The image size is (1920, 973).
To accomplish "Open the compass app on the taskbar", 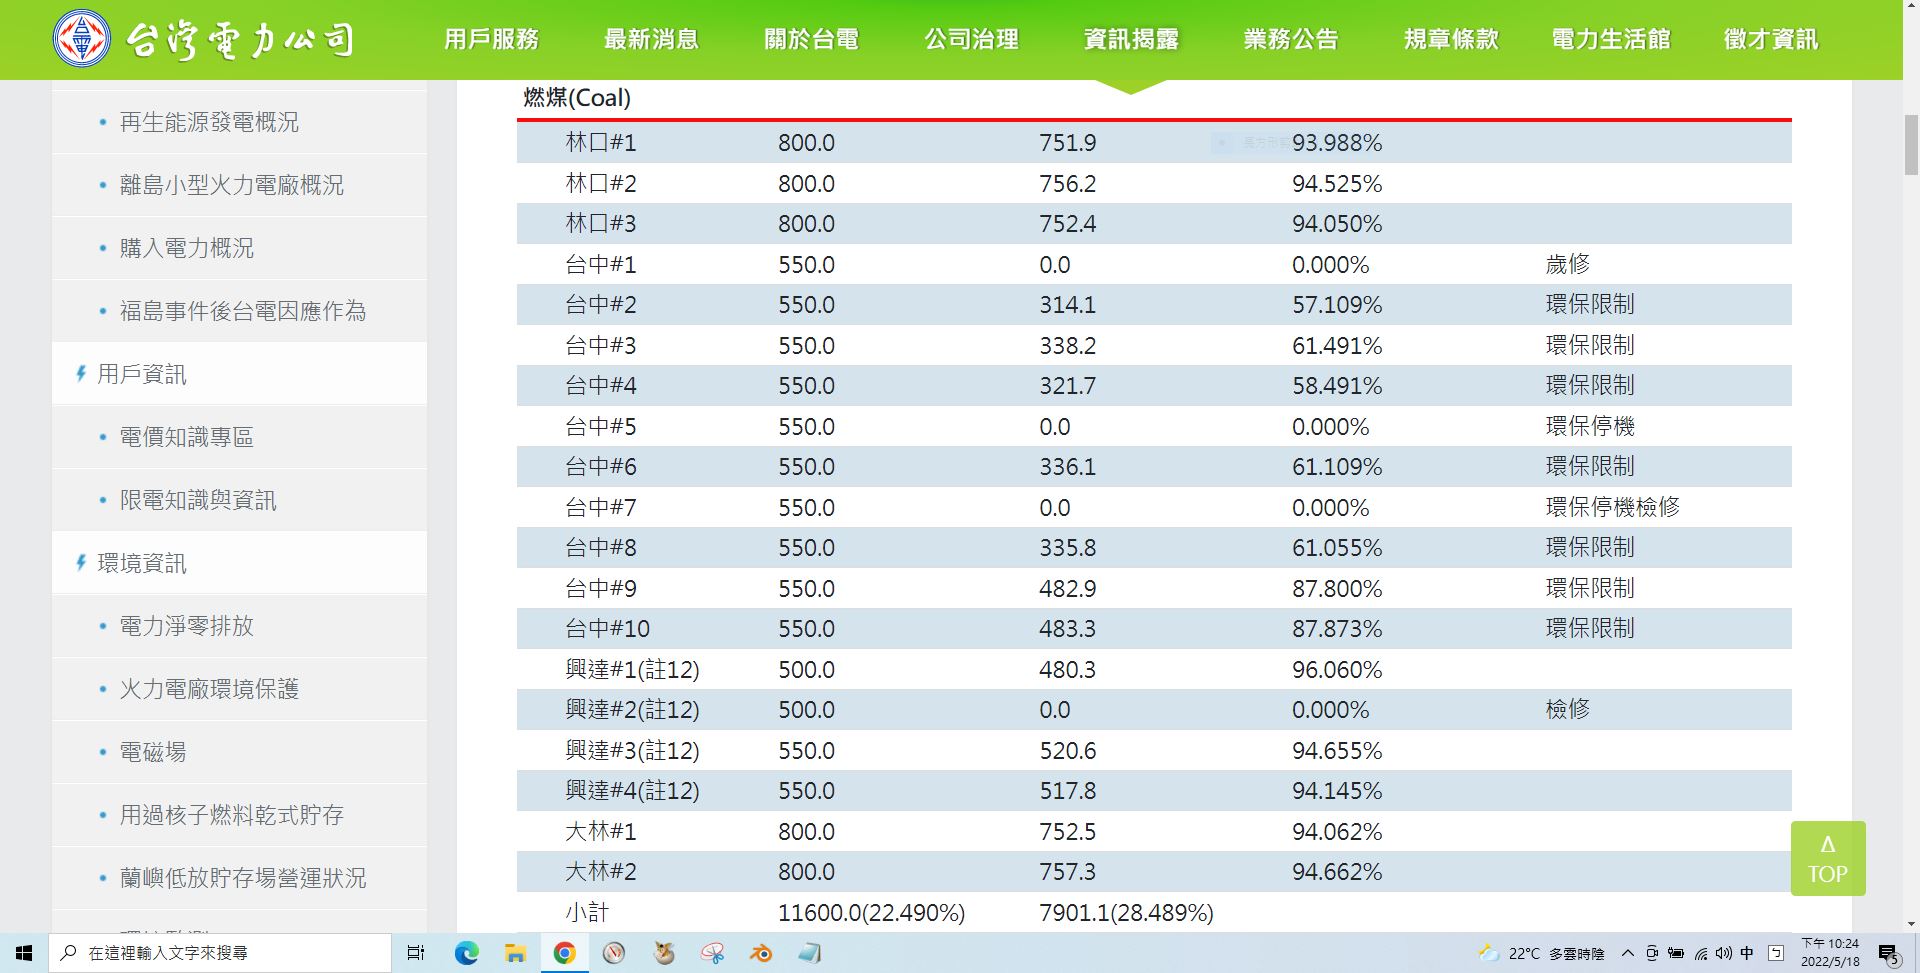I will [614, 953].
